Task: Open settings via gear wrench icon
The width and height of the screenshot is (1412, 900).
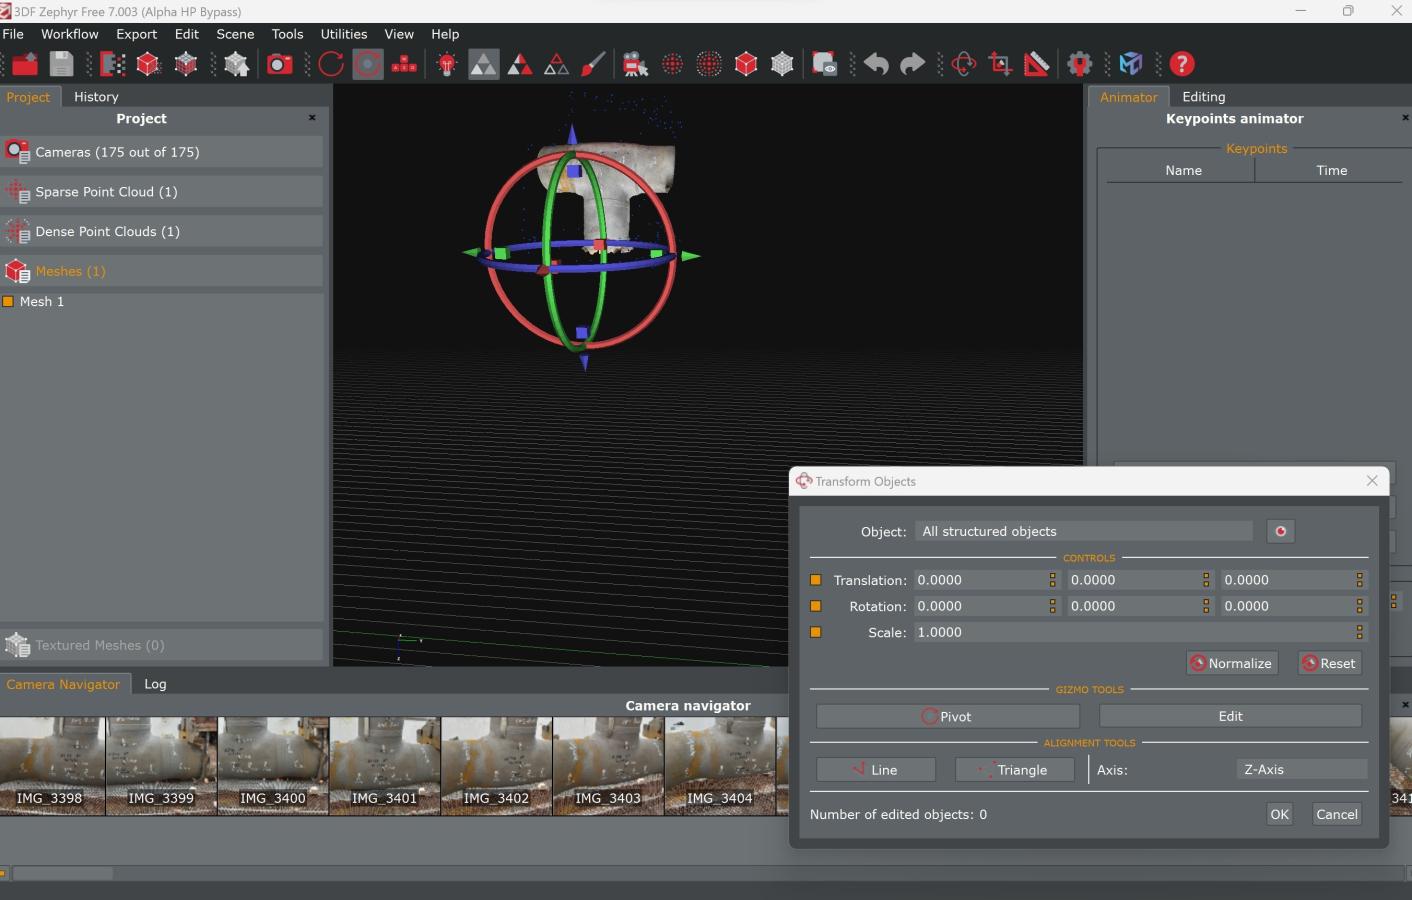Action: [1080, 64]
